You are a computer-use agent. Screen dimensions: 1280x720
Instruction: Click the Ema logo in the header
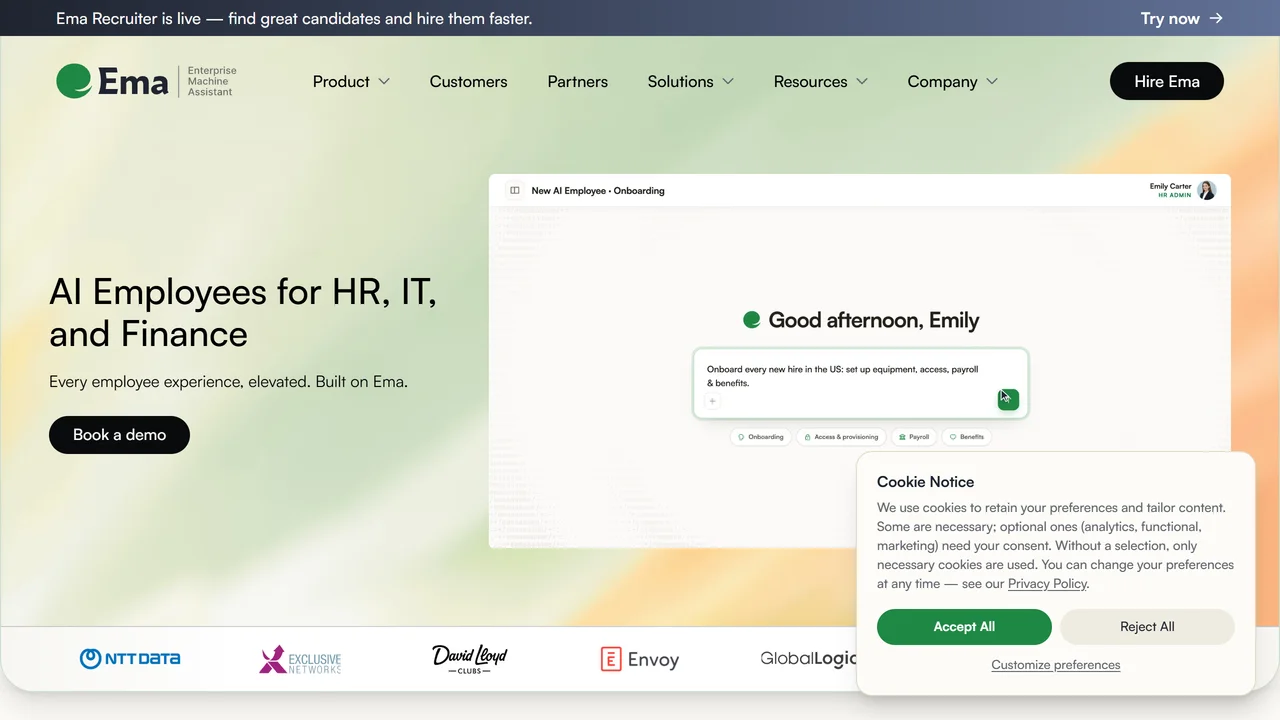coord(146,81)
